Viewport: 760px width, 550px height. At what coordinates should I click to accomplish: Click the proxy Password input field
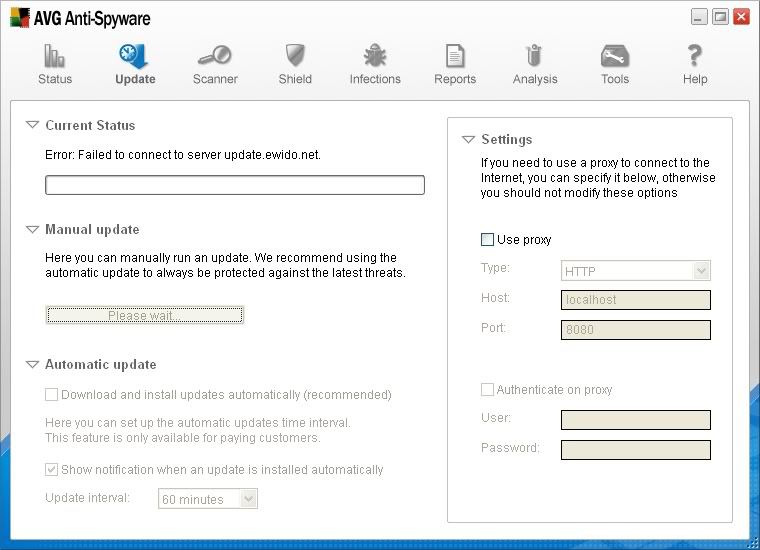[635, 450]
